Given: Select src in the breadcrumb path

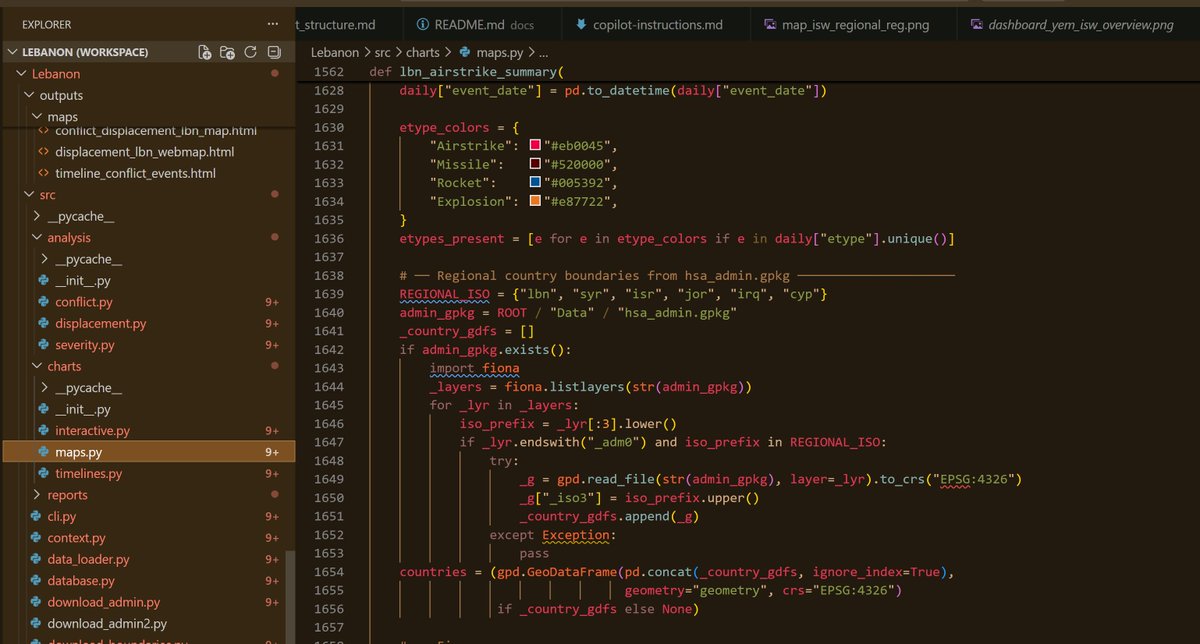Looking at the screenshot, I should click(383, 52).
